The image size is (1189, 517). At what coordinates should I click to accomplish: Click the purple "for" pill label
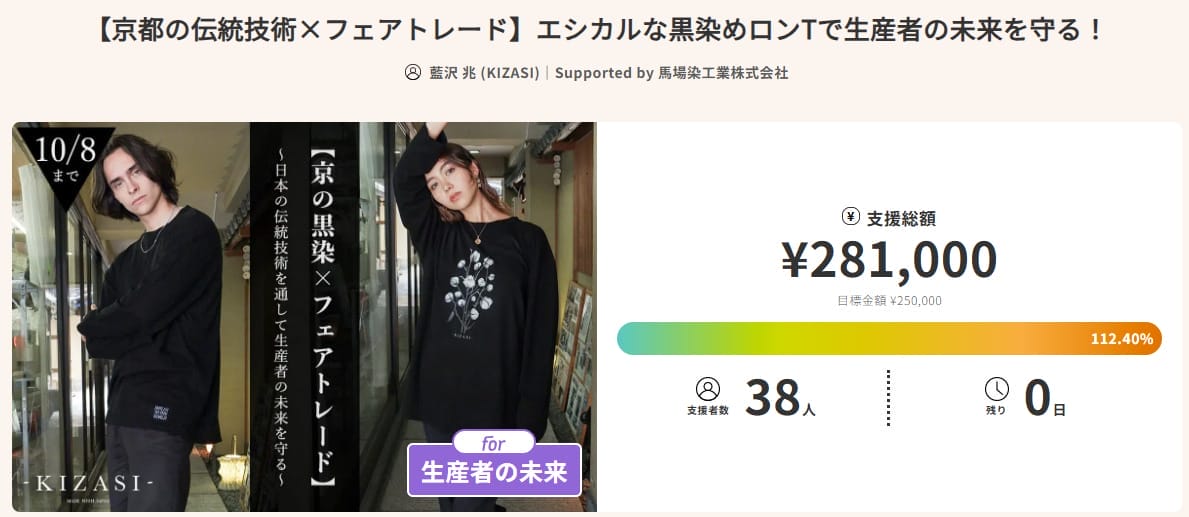(493, 443)
